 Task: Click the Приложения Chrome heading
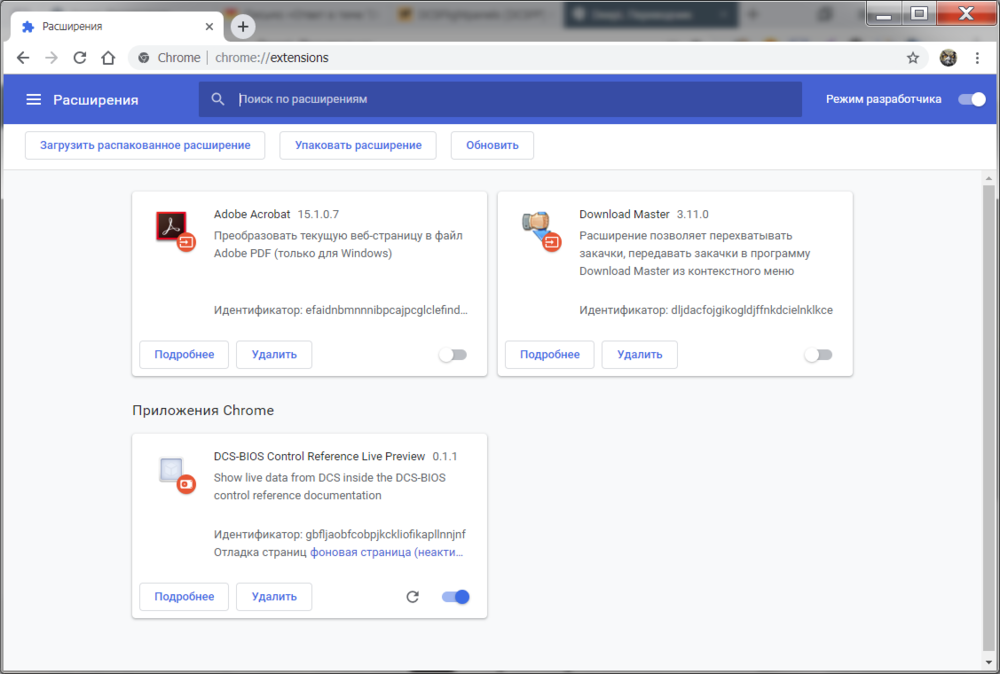click(x=203, y=411)
